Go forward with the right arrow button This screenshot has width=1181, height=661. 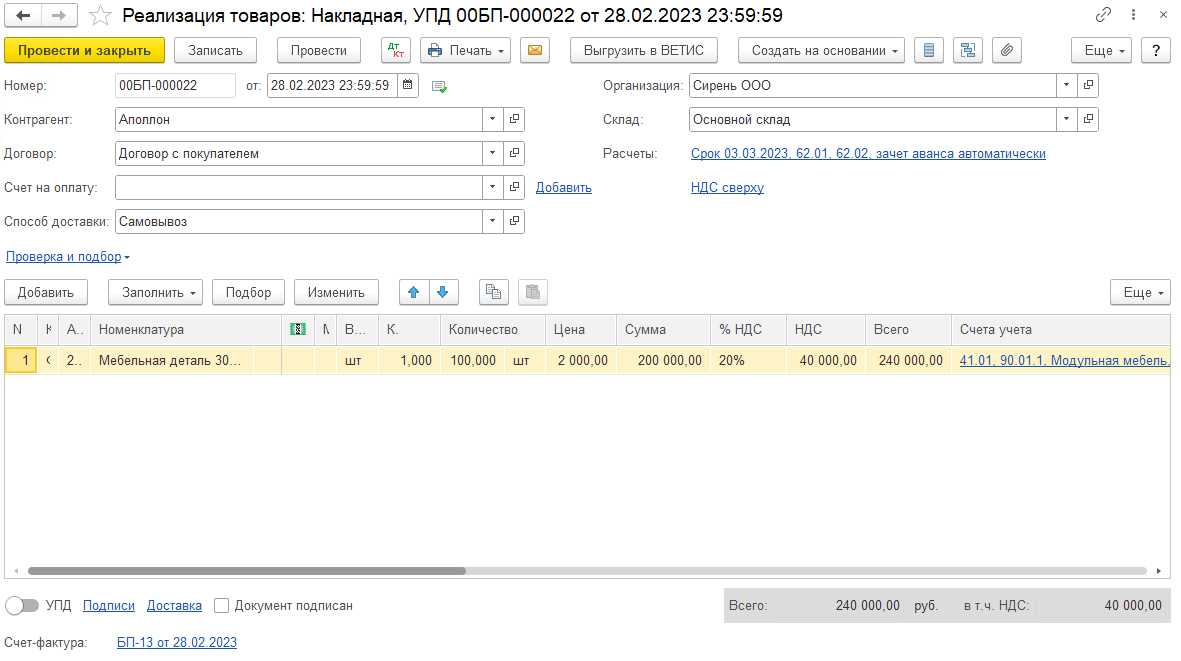point(60,15)
